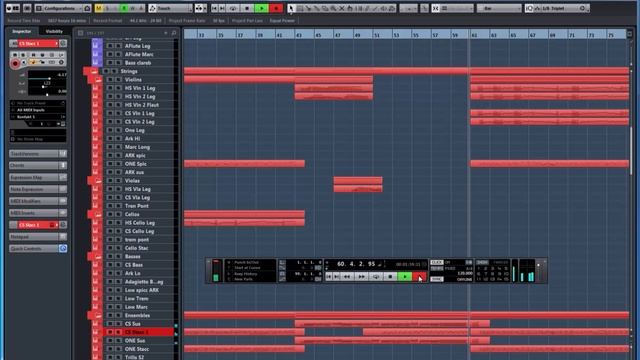
Task: Toggle global Read automation button R
Action: click(124, 8)
